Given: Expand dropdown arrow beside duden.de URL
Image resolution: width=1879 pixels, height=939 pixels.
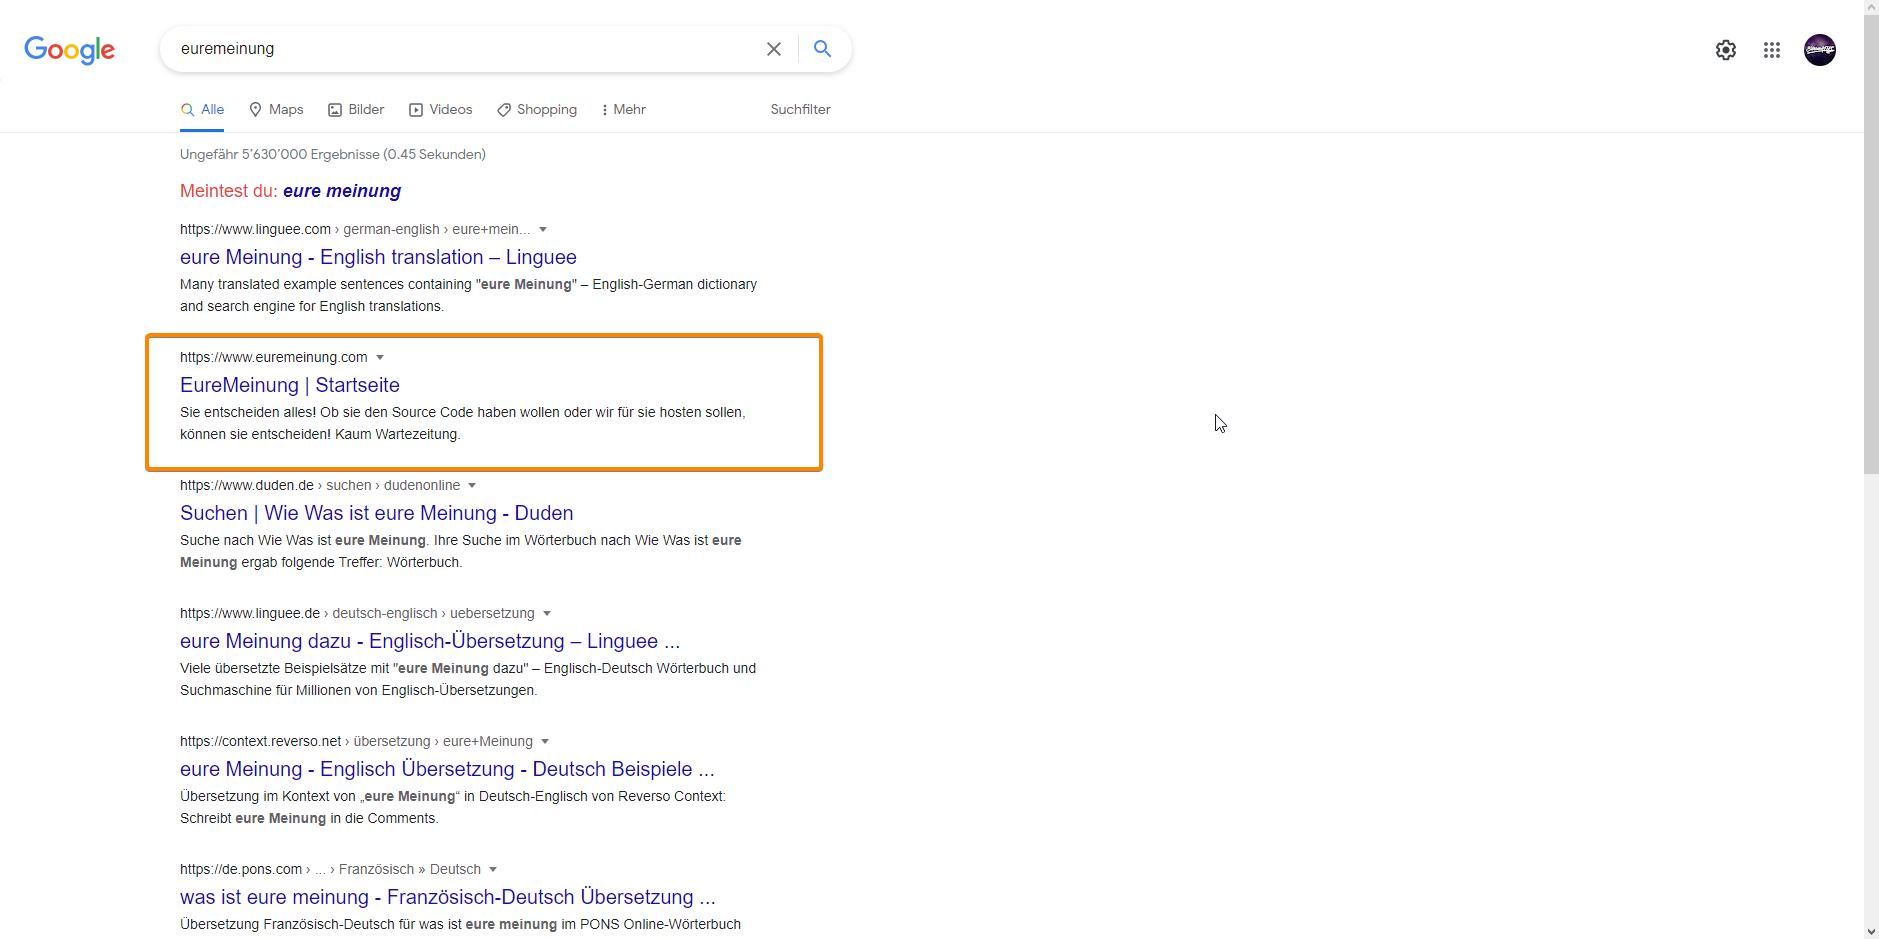Looking at the screenshot, I should [472, 486].
